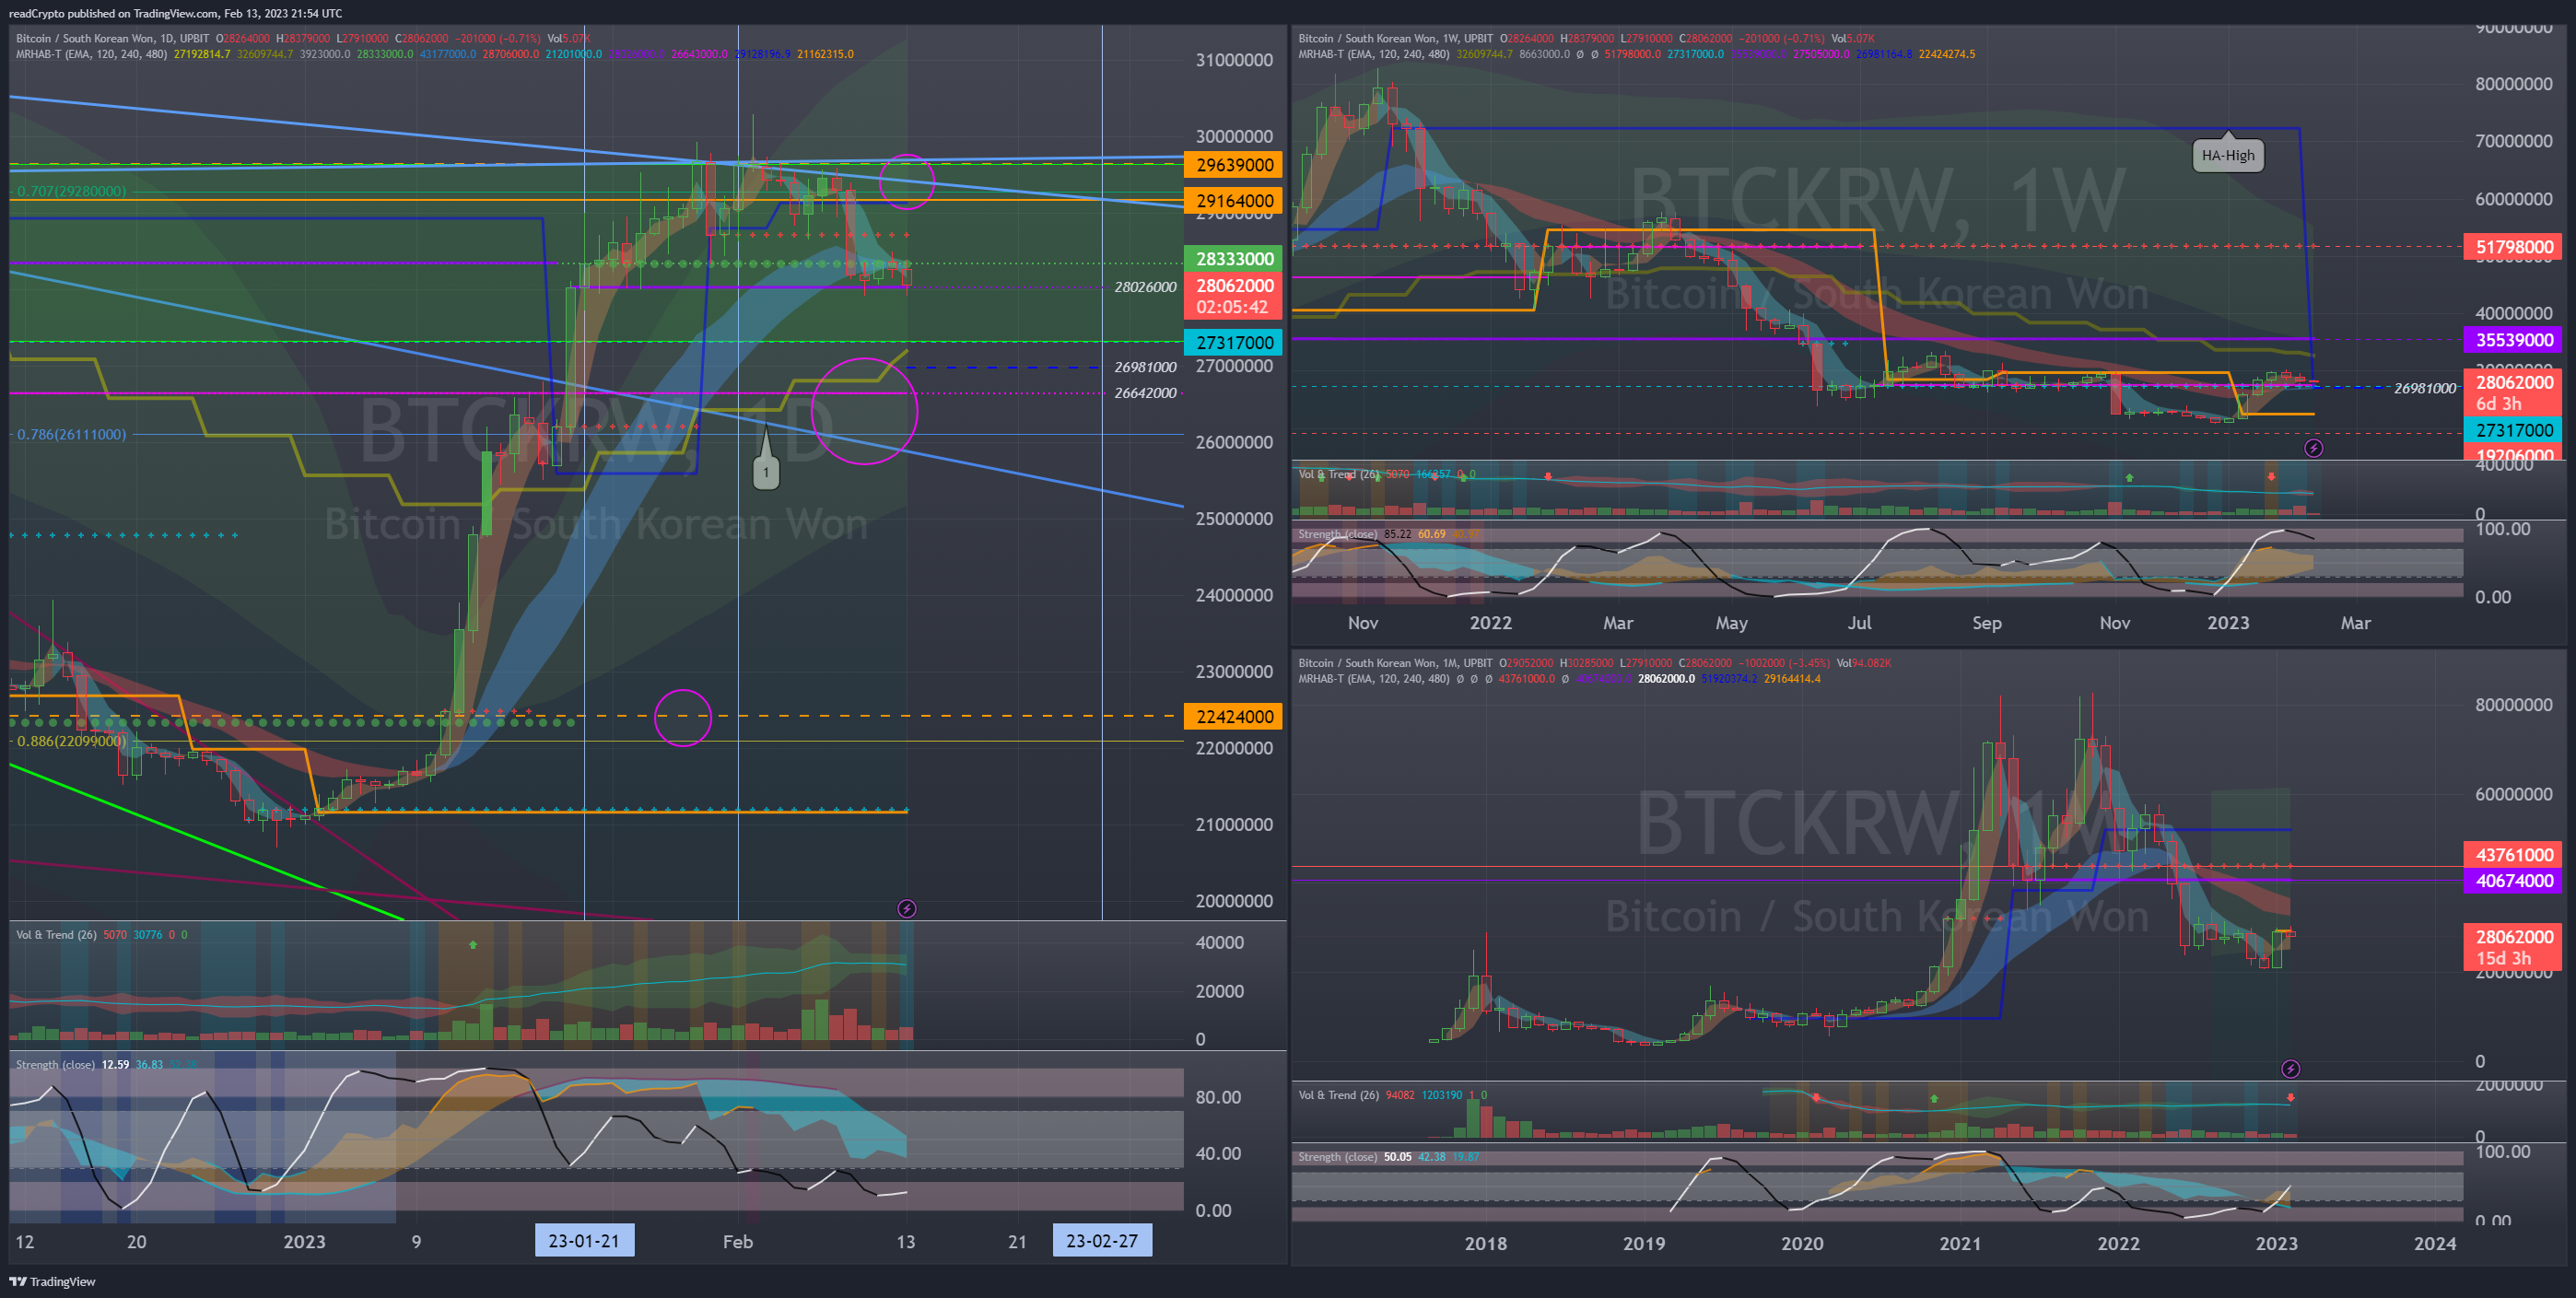Click the purple 40674000 price label
The height and width of the screenshot is (1298, 2576).
click(x=2512, y=881)
